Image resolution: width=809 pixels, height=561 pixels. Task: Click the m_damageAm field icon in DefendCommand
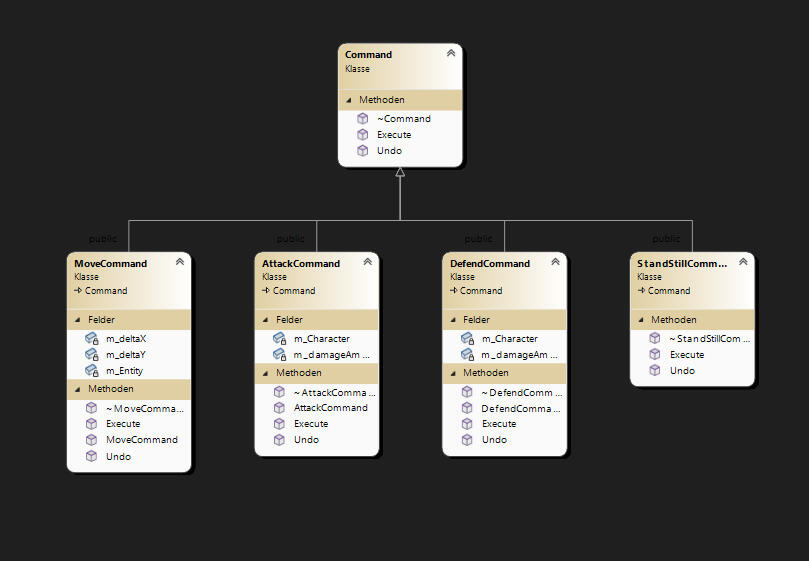[467, 354]
